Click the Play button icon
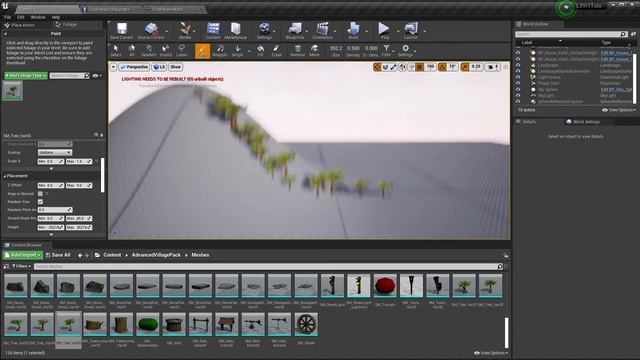 coord(384,31)
